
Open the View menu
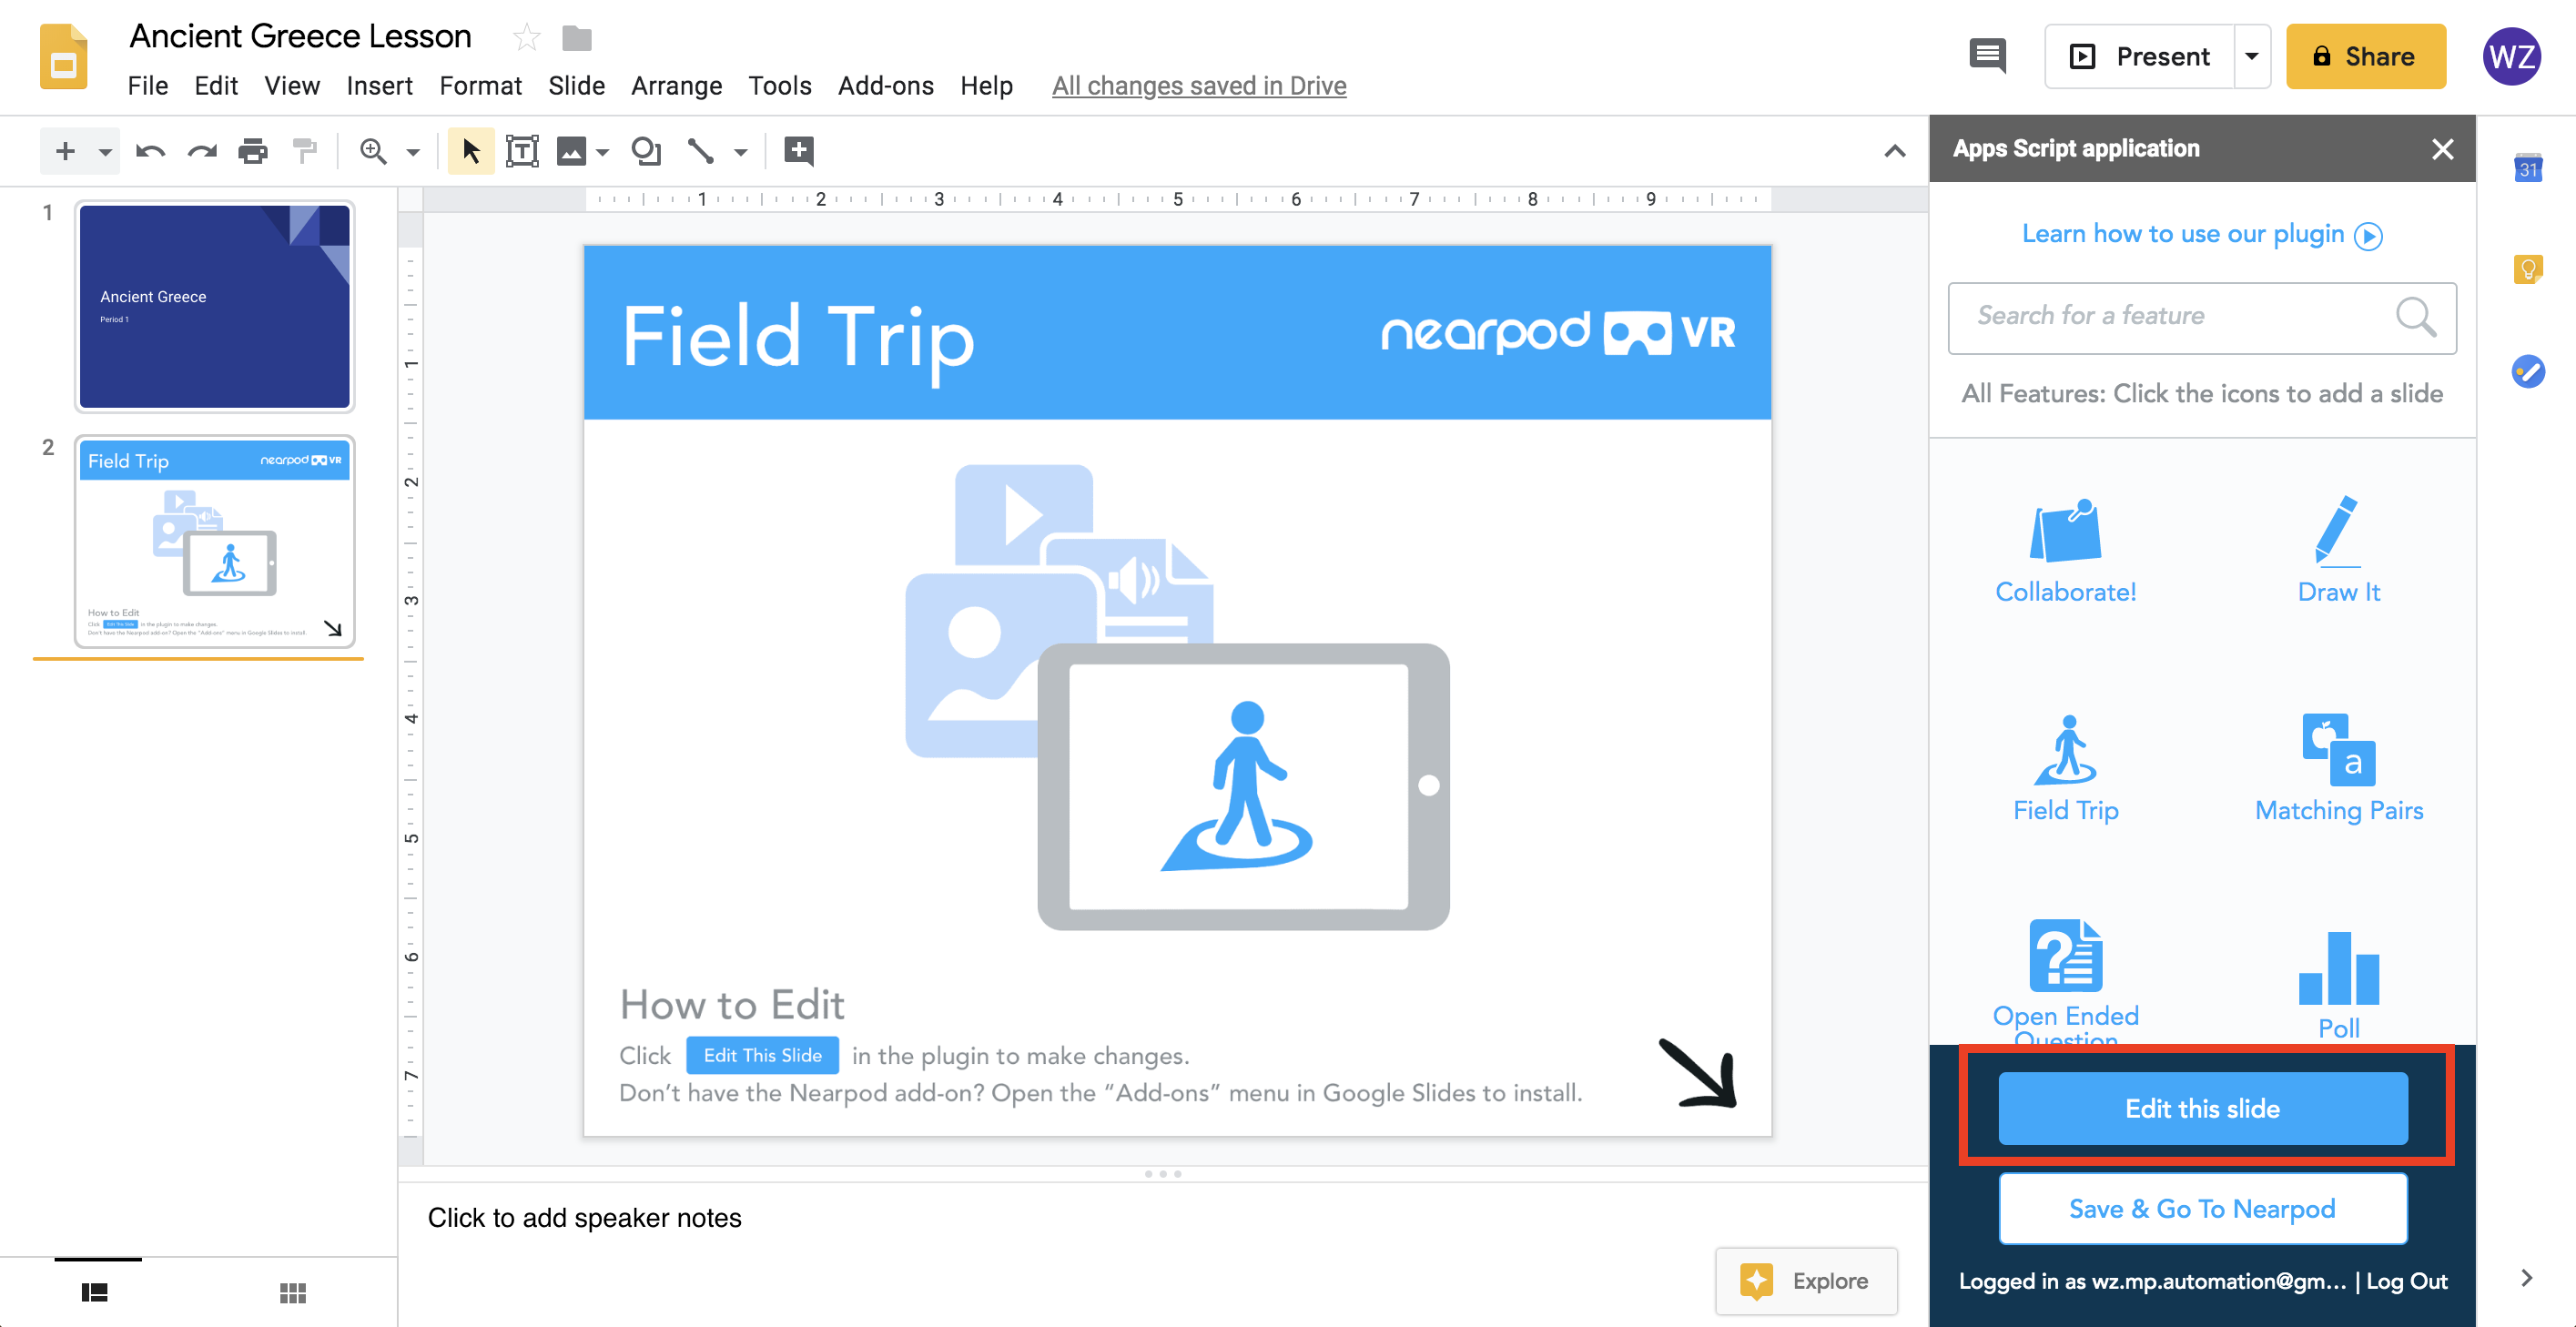[x=292, y=86]
